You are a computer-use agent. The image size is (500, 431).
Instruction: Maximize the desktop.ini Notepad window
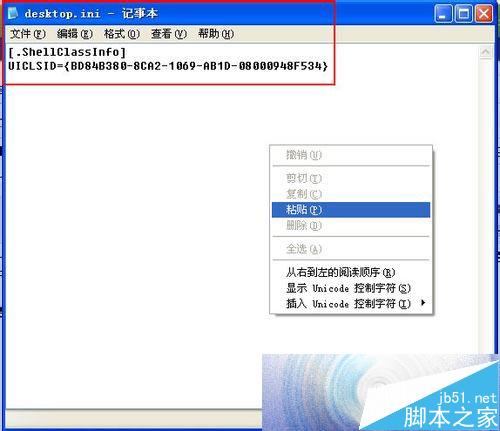click(x=463, y=14)
